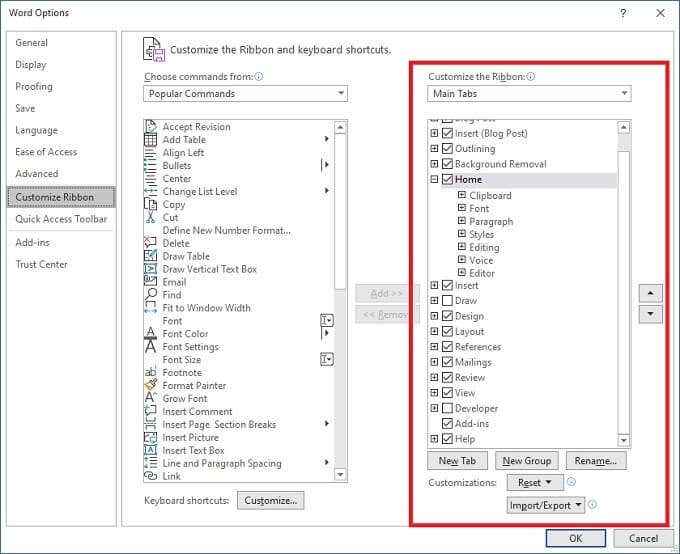Click the Find magnifier icon
680x554 pixels.
[150, 295]
